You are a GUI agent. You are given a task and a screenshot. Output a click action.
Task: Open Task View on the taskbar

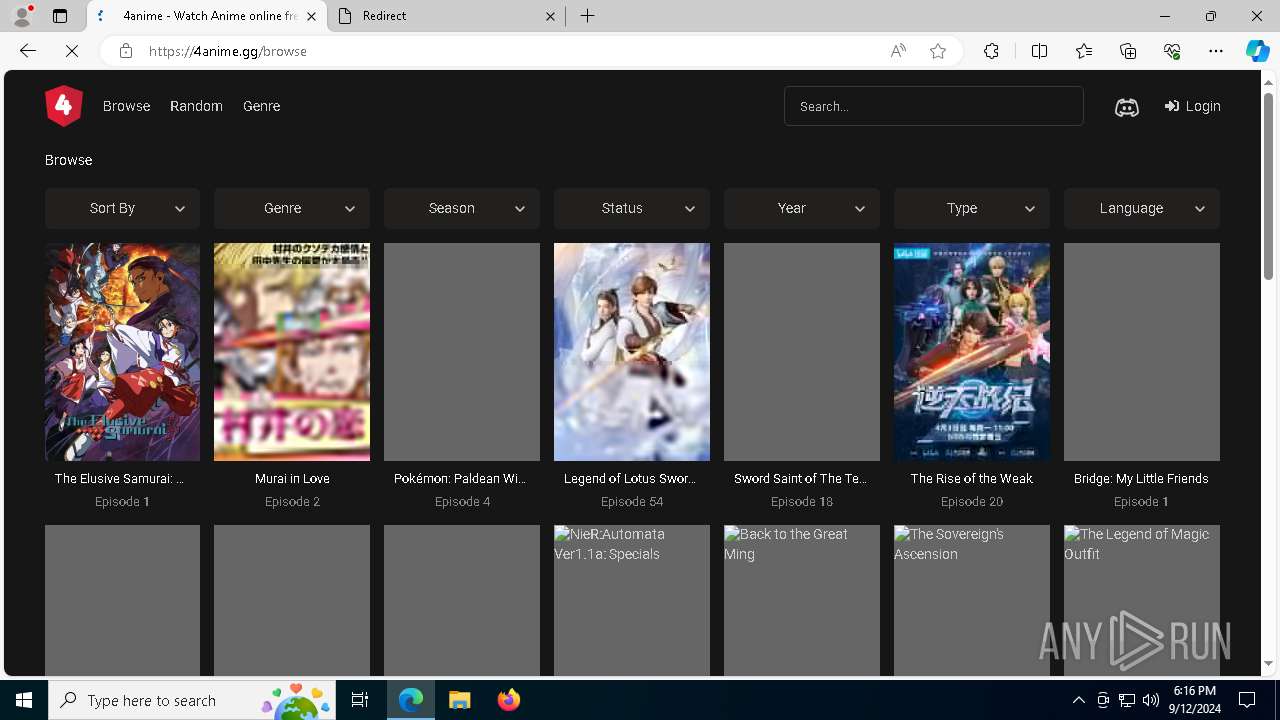[x=360, y=700]
